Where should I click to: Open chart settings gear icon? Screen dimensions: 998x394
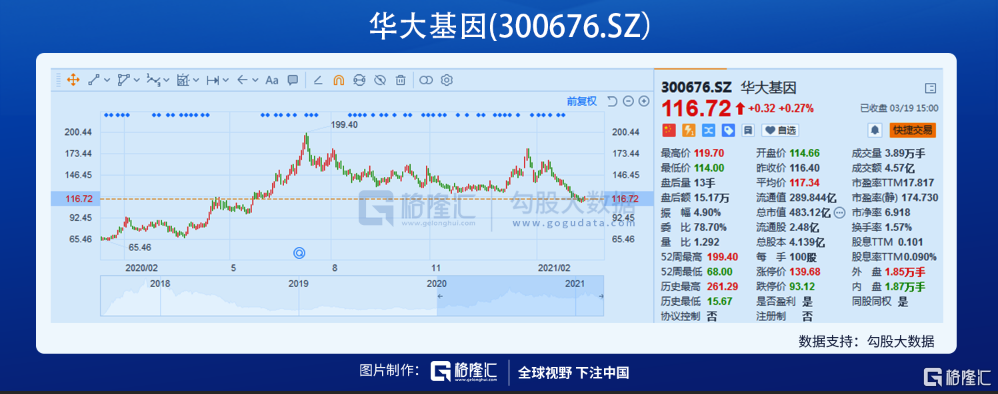click(x=447, y=80)
